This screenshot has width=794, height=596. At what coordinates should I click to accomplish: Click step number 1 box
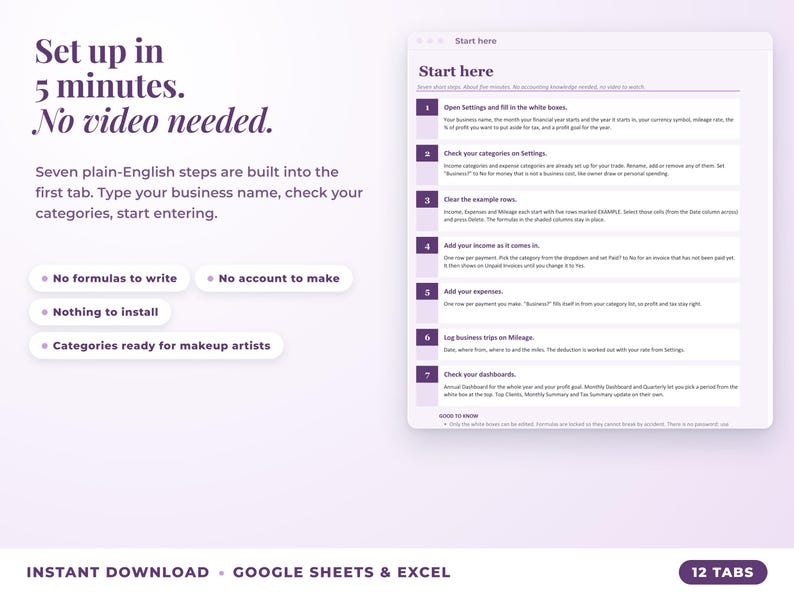(427, 107)
